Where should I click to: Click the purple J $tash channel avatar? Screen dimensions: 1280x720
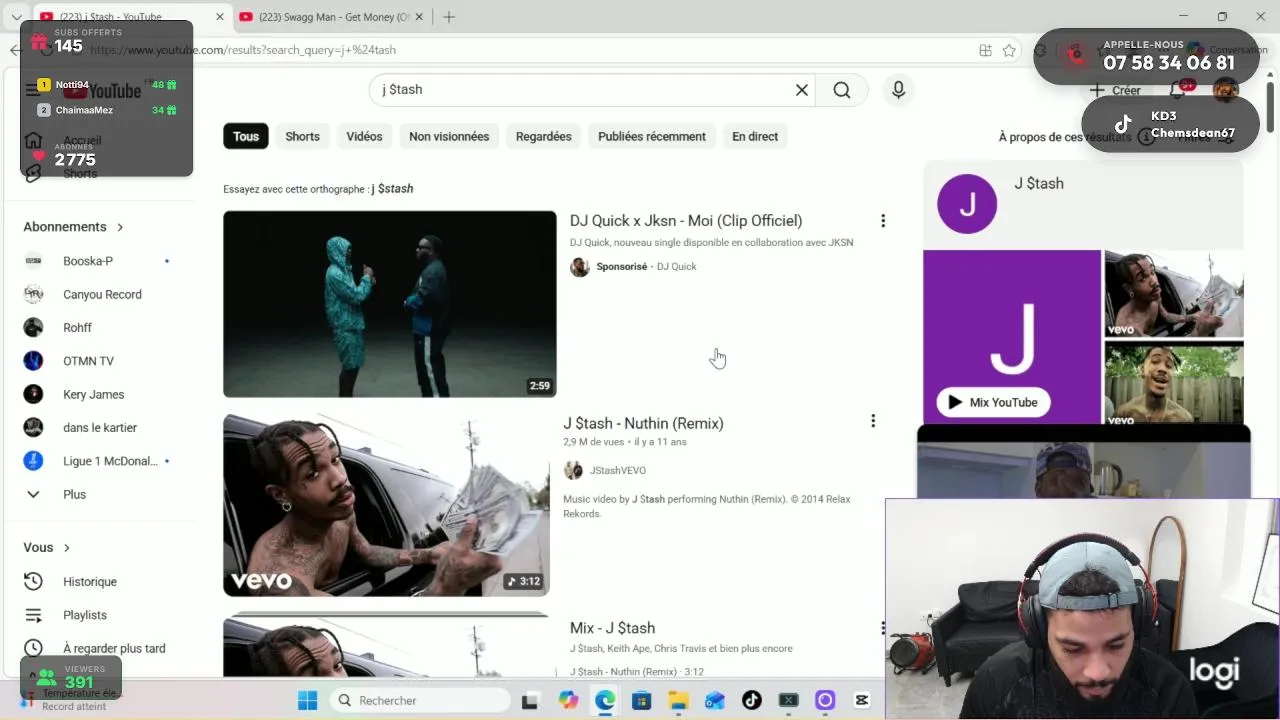967,204
